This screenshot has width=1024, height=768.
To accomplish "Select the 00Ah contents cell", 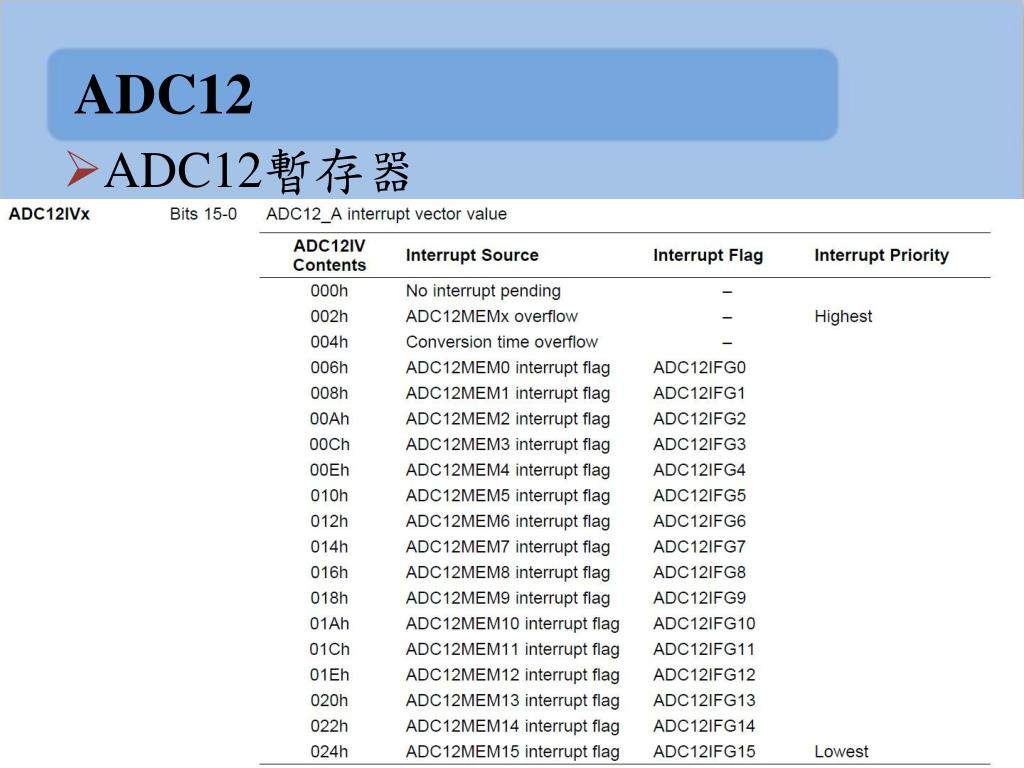I will tap(329, 419).
